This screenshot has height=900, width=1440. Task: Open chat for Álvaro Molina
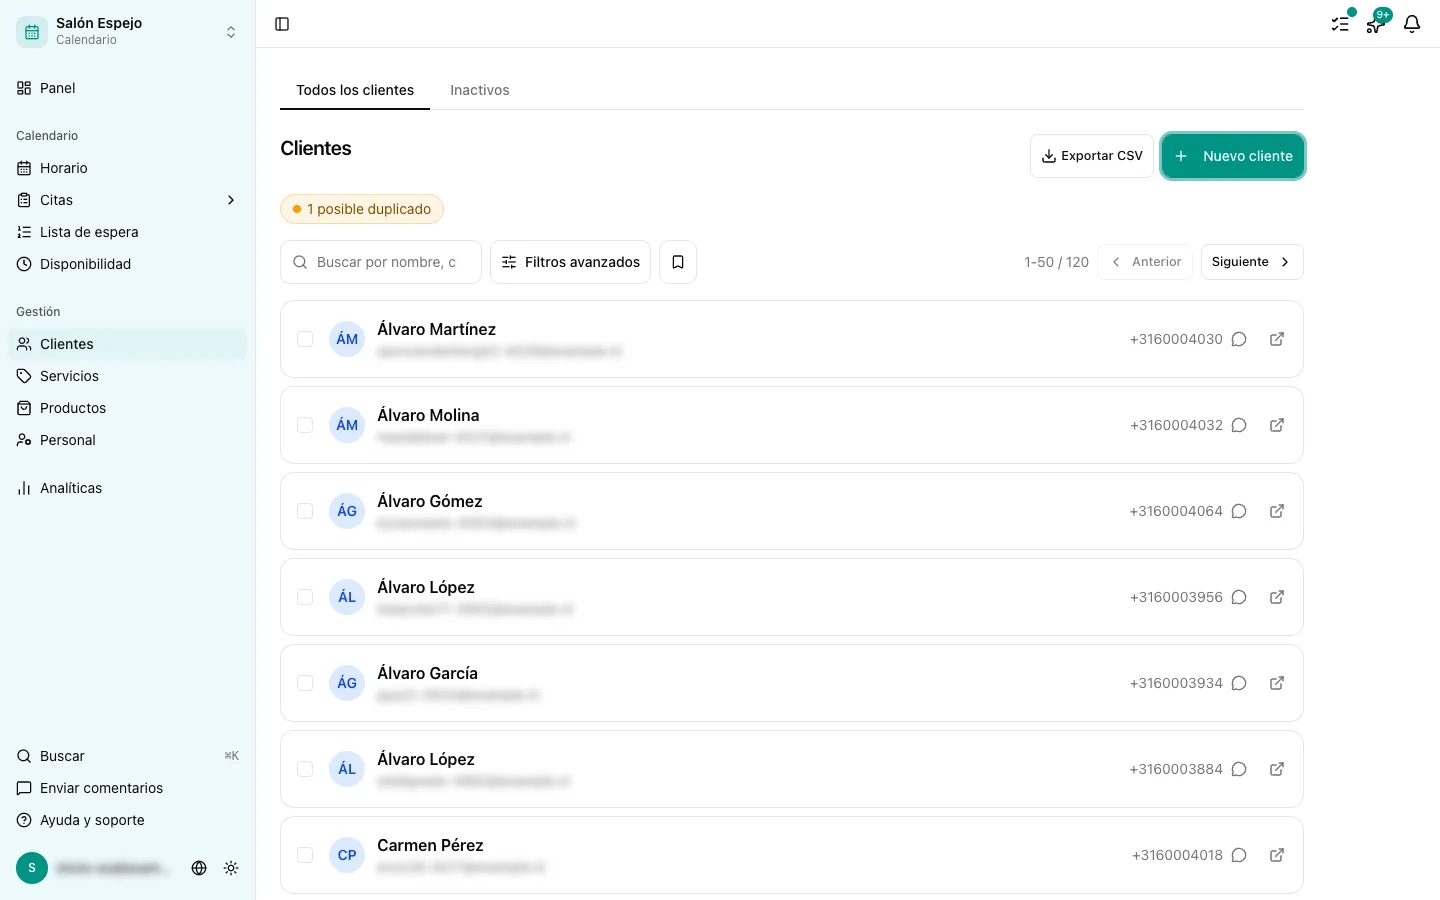(x=1239, y=425)
